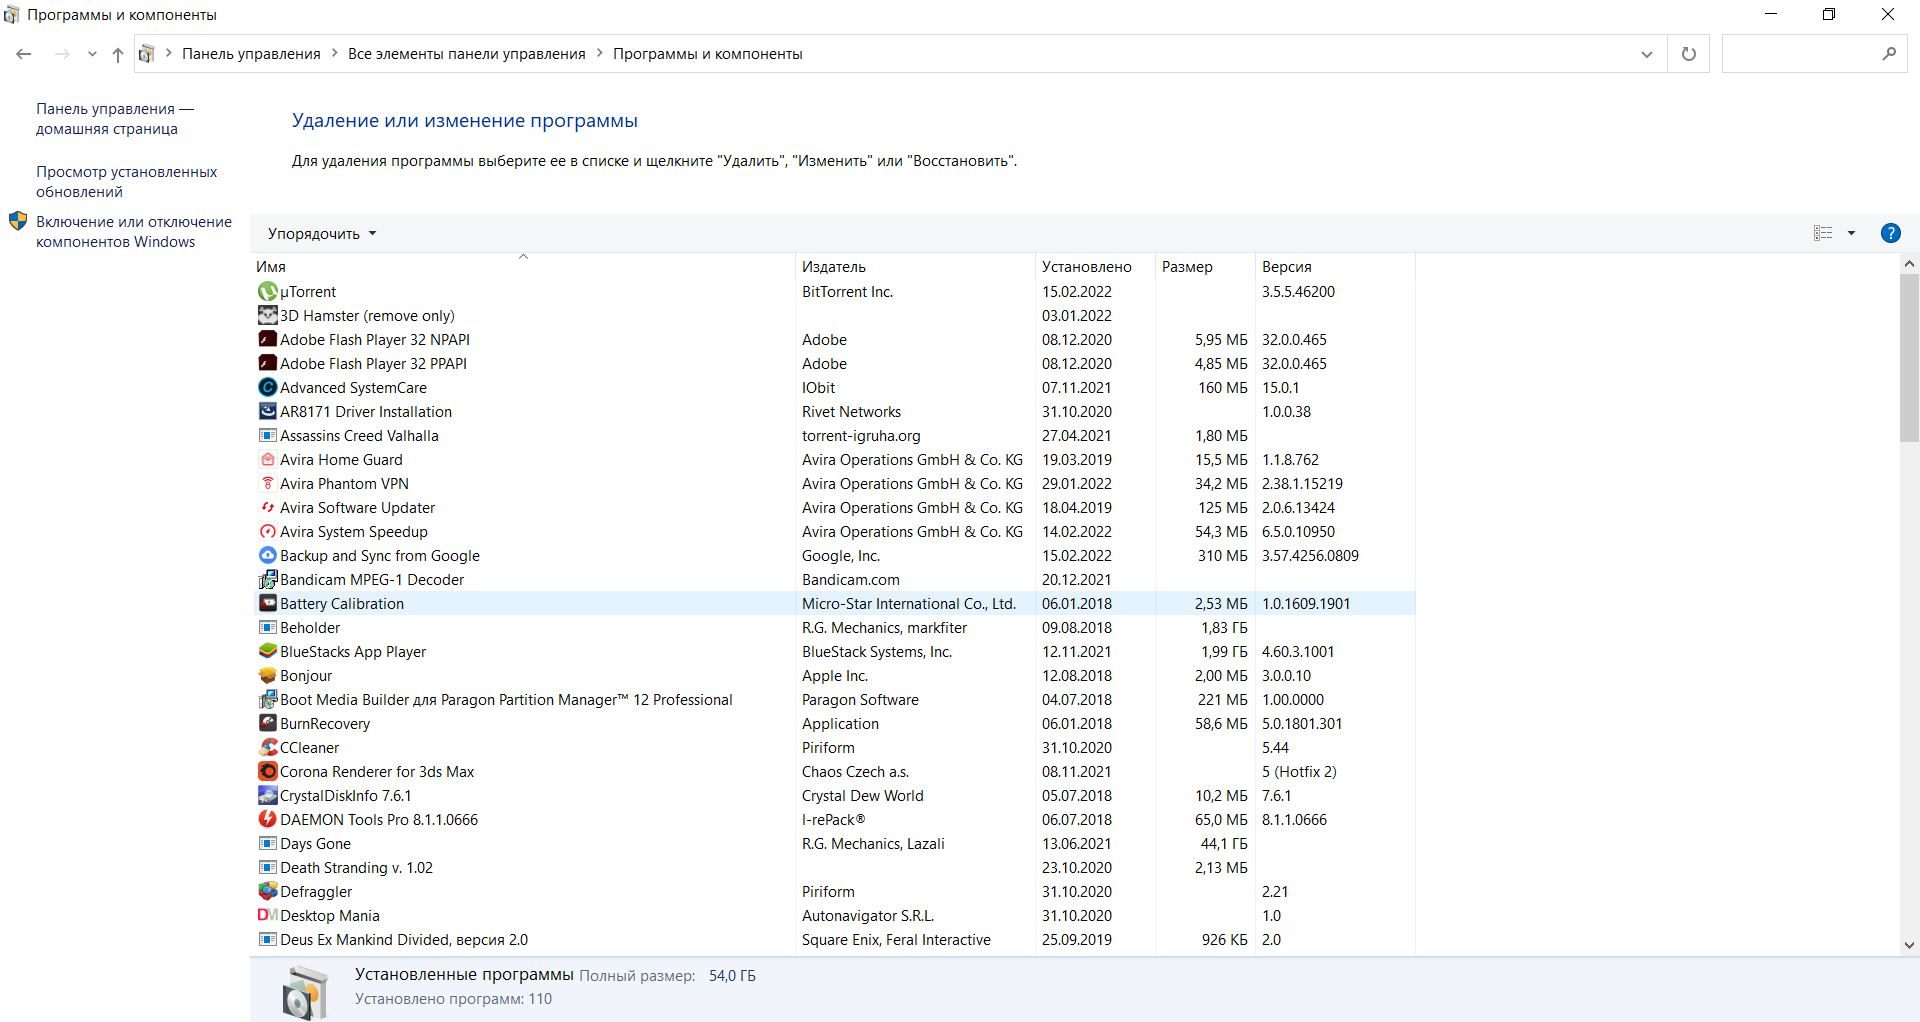Click the 3D Hamster program icon
This screenshot has width=1920, height=1022.
click(x=267, y=315)
